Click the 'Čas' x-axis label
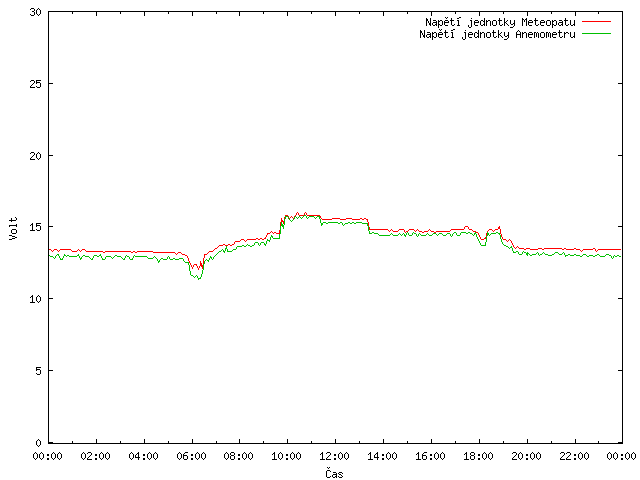This screenshot has height=480, width=640. 334,473
